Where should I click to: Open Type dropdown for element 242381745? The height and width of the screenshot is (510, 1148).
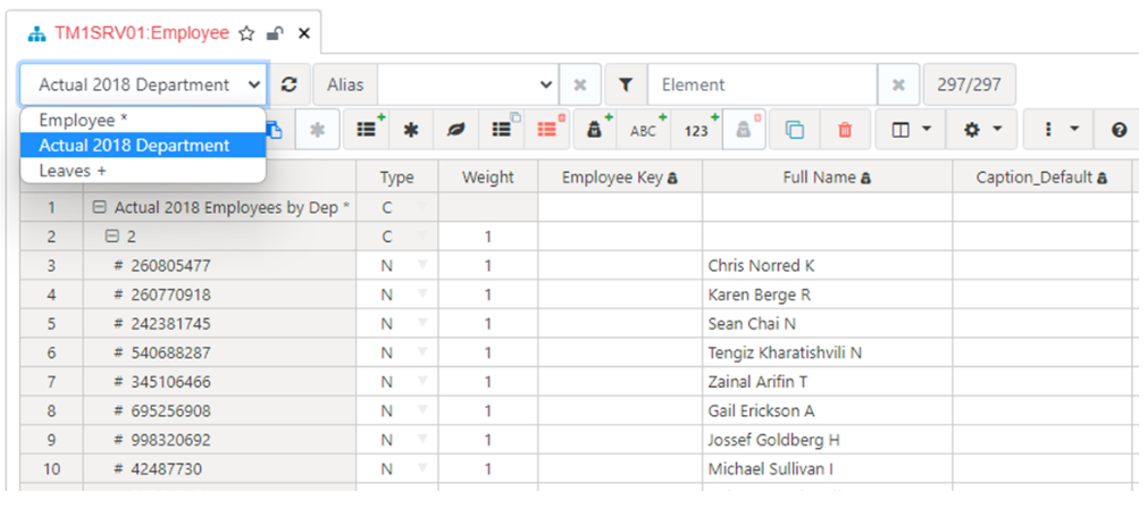pyautogui.click(x=422, y=323)
